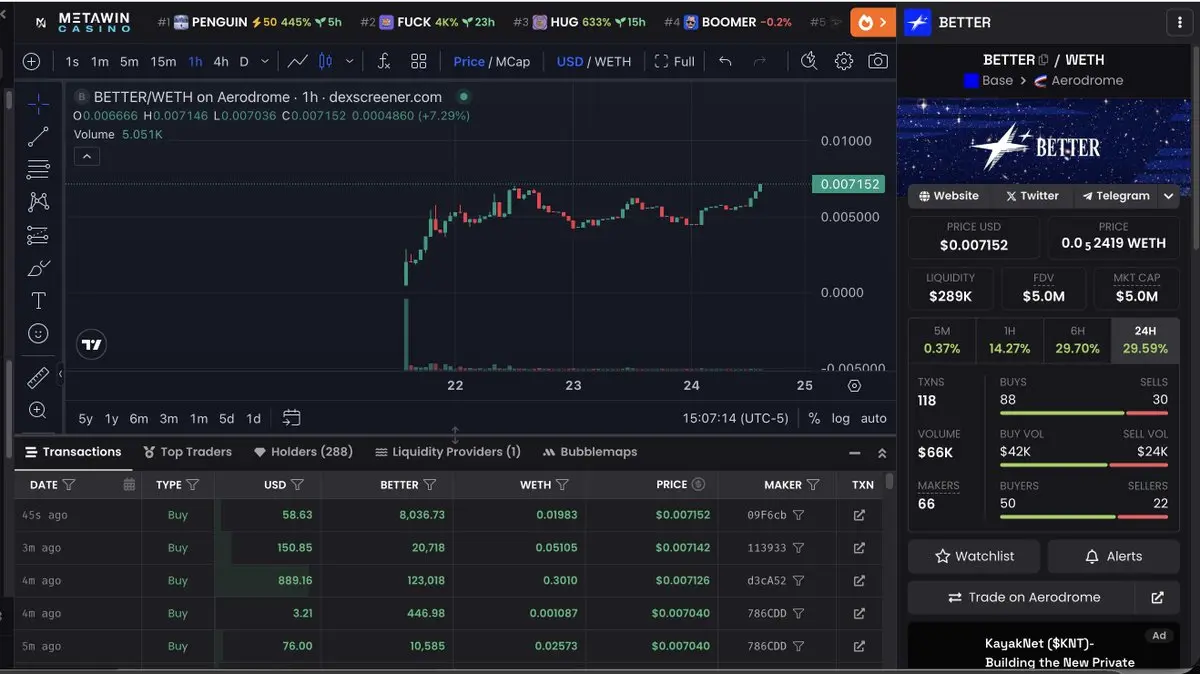This screenshot has height=674, width=1200.
Task: Open the token Website link
Action: click(x=949, y=196)
